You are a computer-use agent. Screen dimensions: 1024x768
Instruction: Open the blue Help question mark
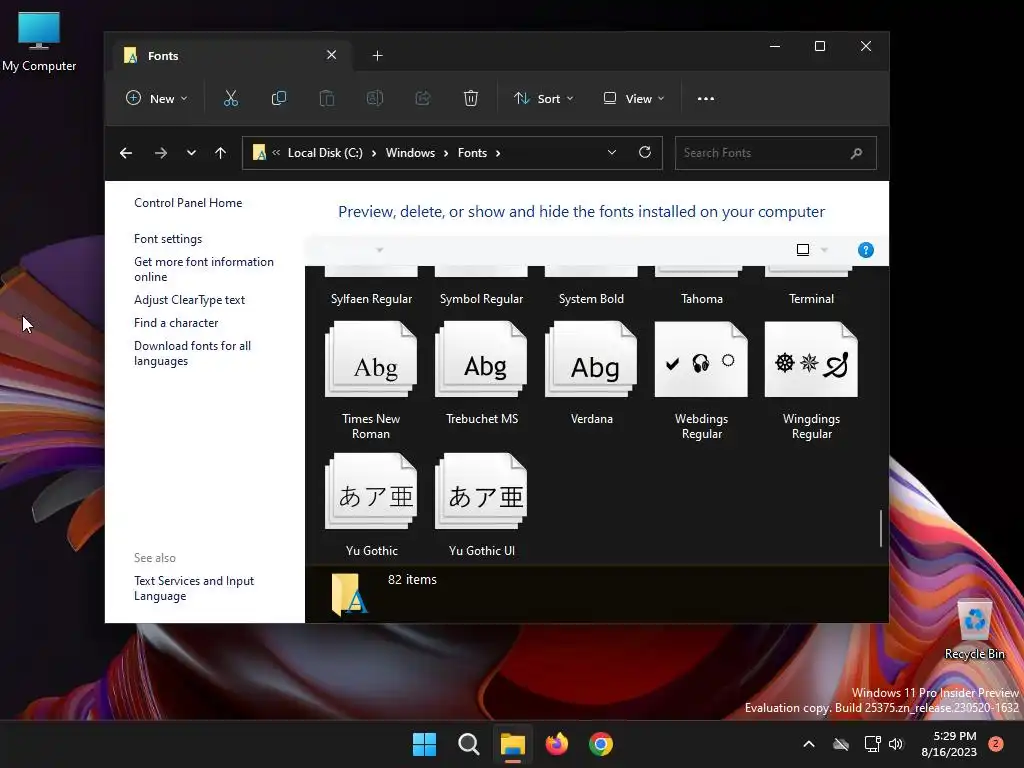coord(865,250)
